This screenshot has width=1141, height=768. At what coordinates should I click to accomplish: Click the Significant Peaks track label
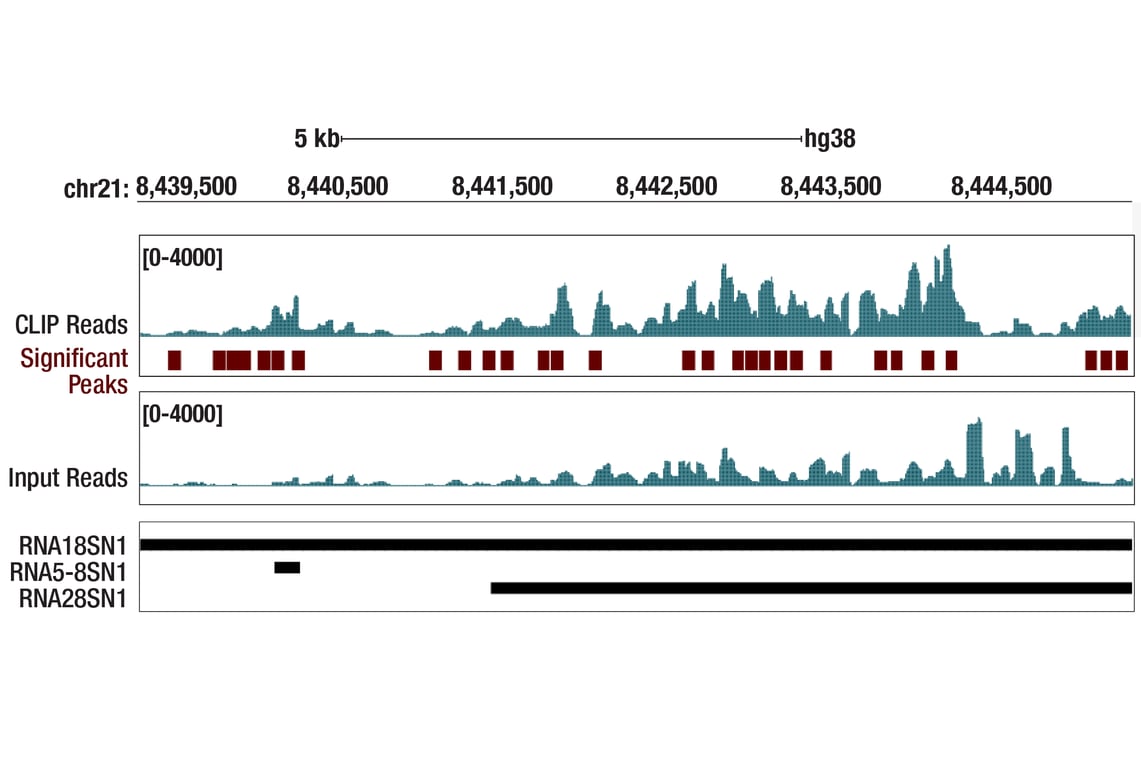74,371
